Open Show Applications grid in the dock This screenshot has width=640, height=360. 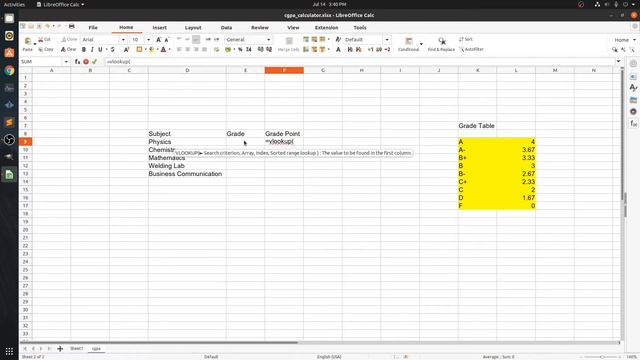coord(9,351)
